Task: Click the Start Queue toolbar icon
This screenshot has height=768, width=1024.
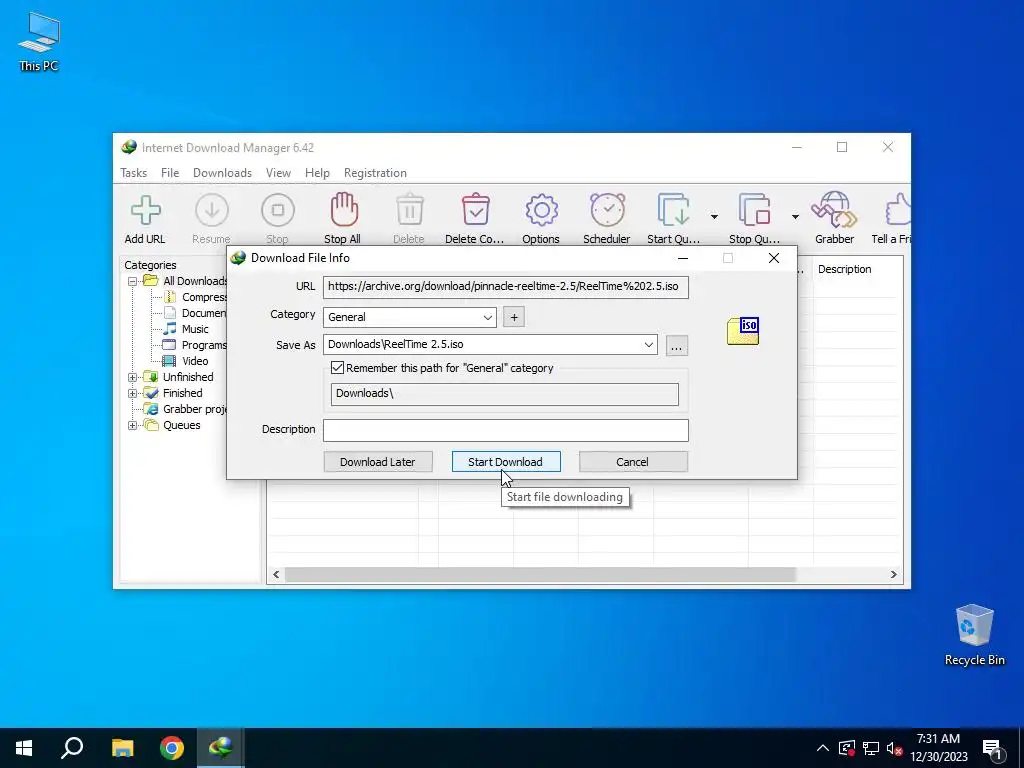Action: pyautogui.click(x=673, y=210)
